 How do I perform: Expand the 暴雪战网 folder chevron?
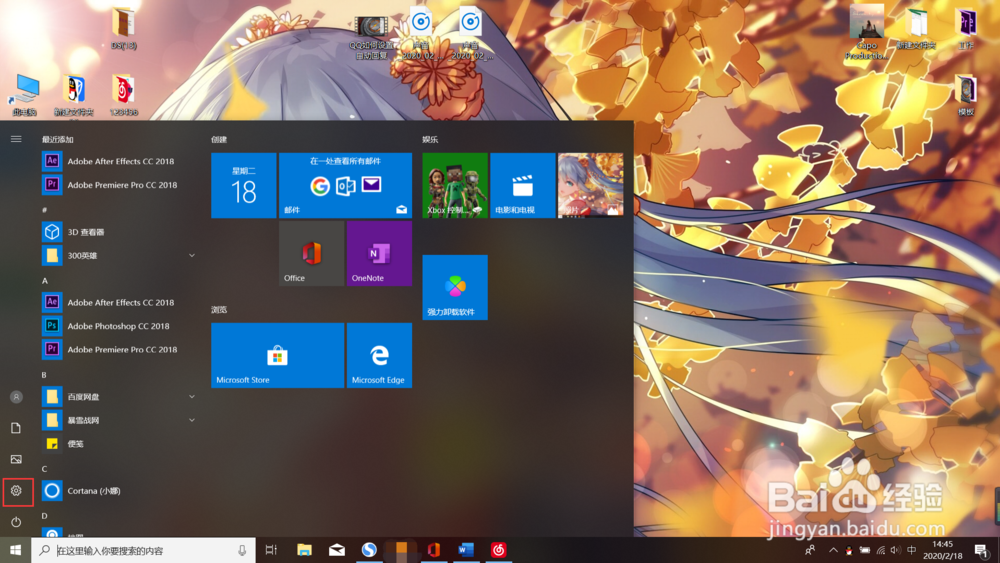tap(191, 420)
